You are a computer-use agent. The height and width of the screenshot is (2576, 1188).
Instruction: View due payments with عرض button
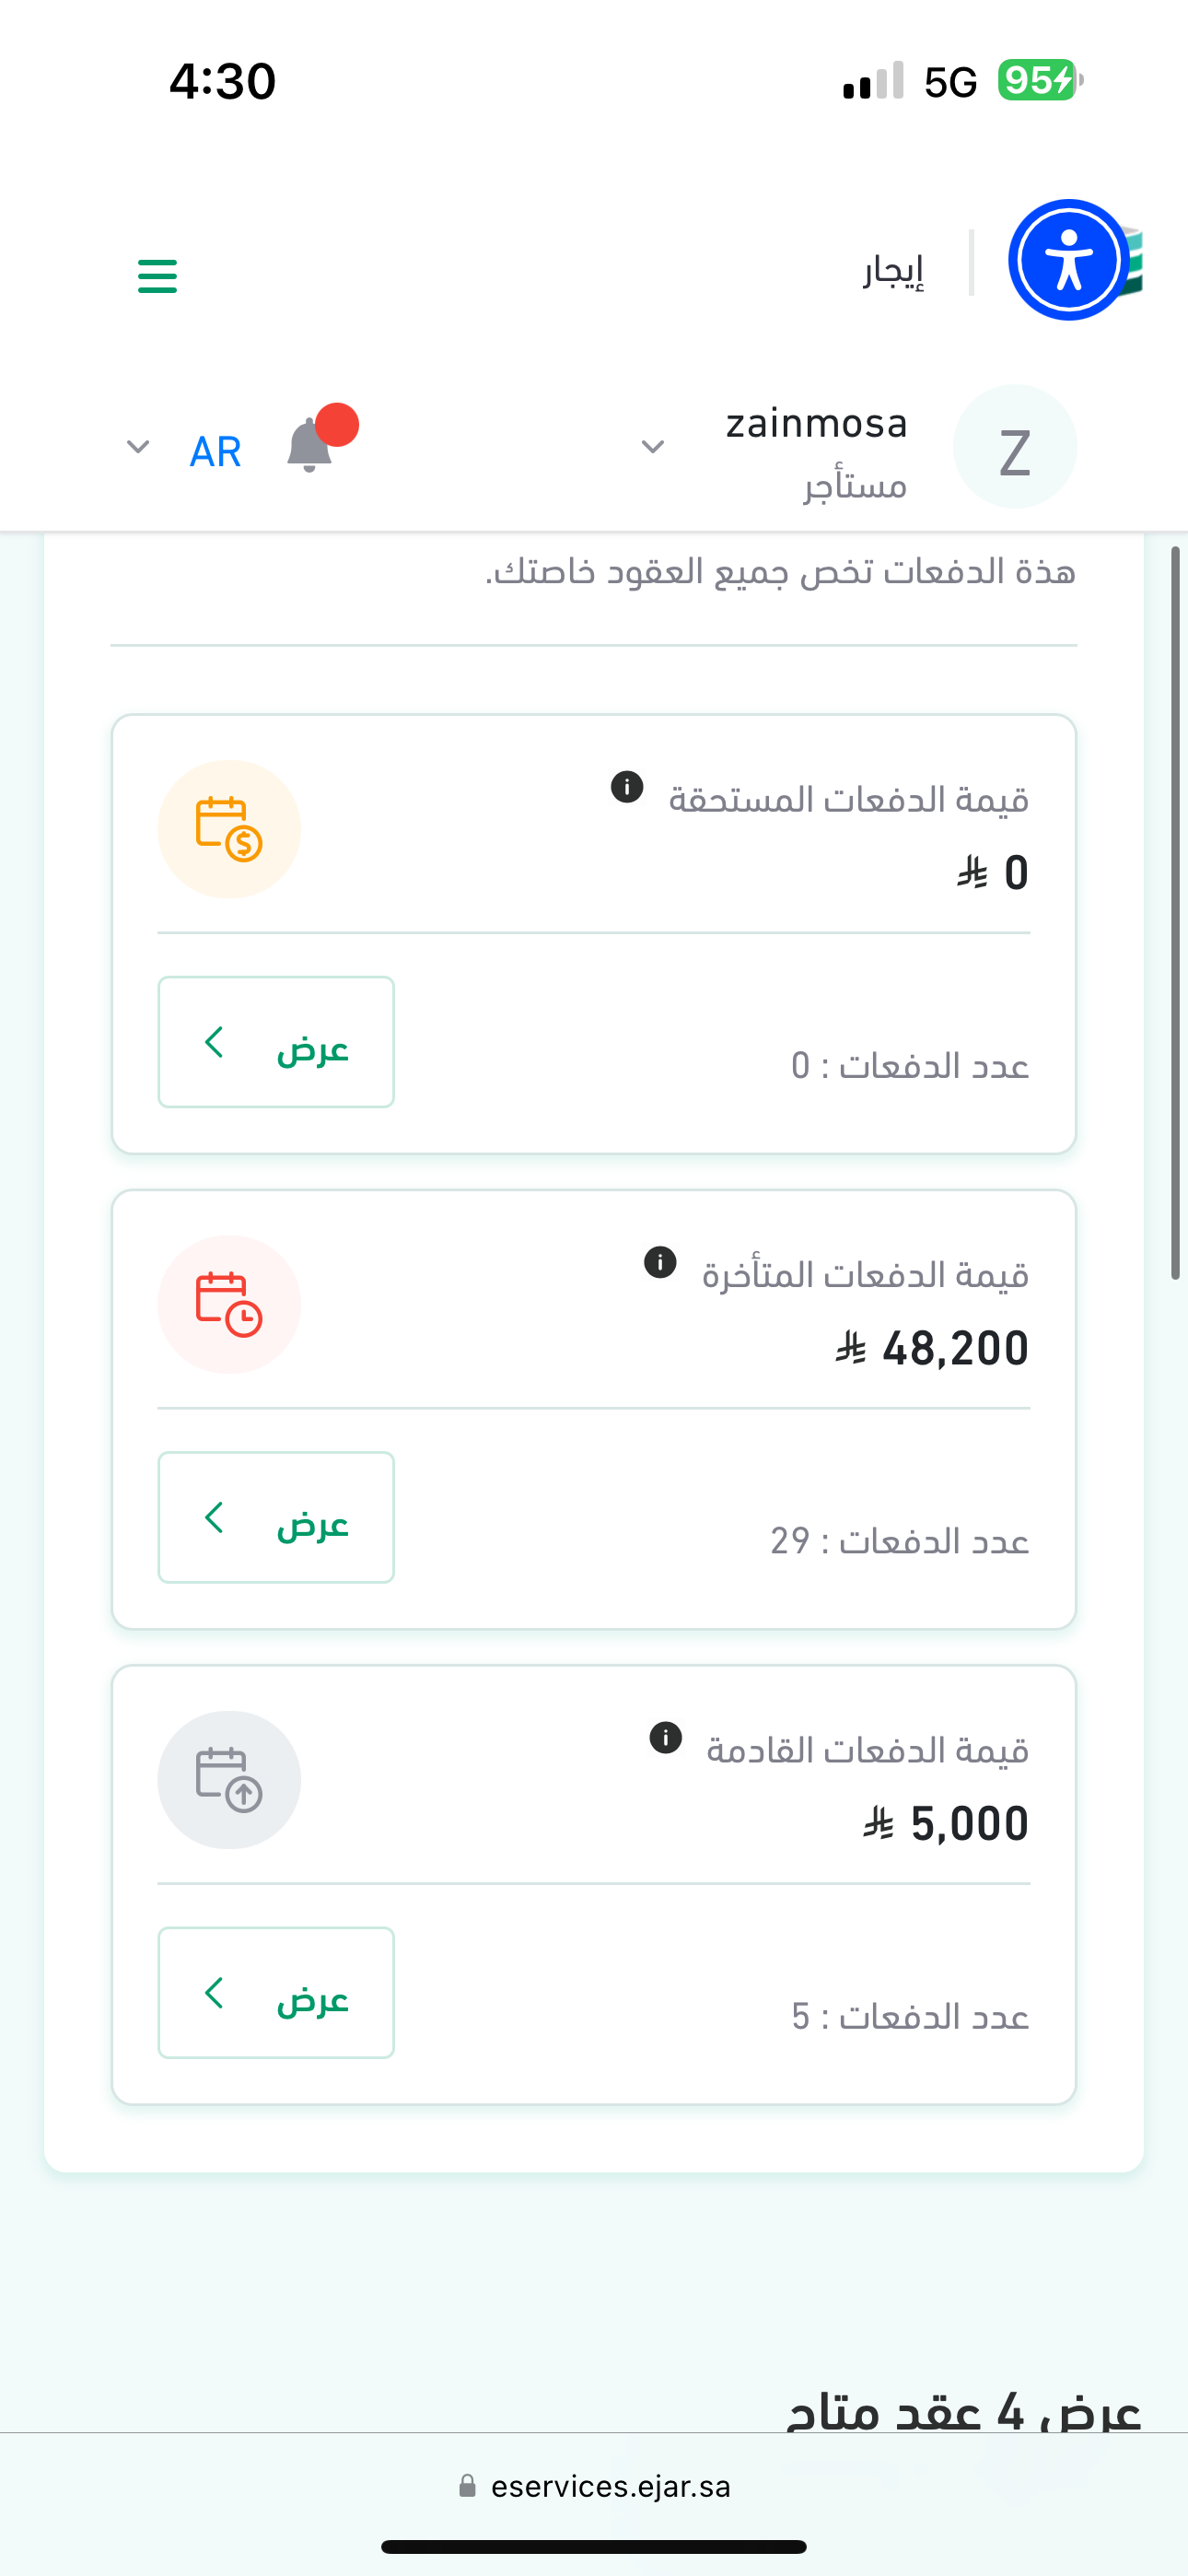point(276,1042)
